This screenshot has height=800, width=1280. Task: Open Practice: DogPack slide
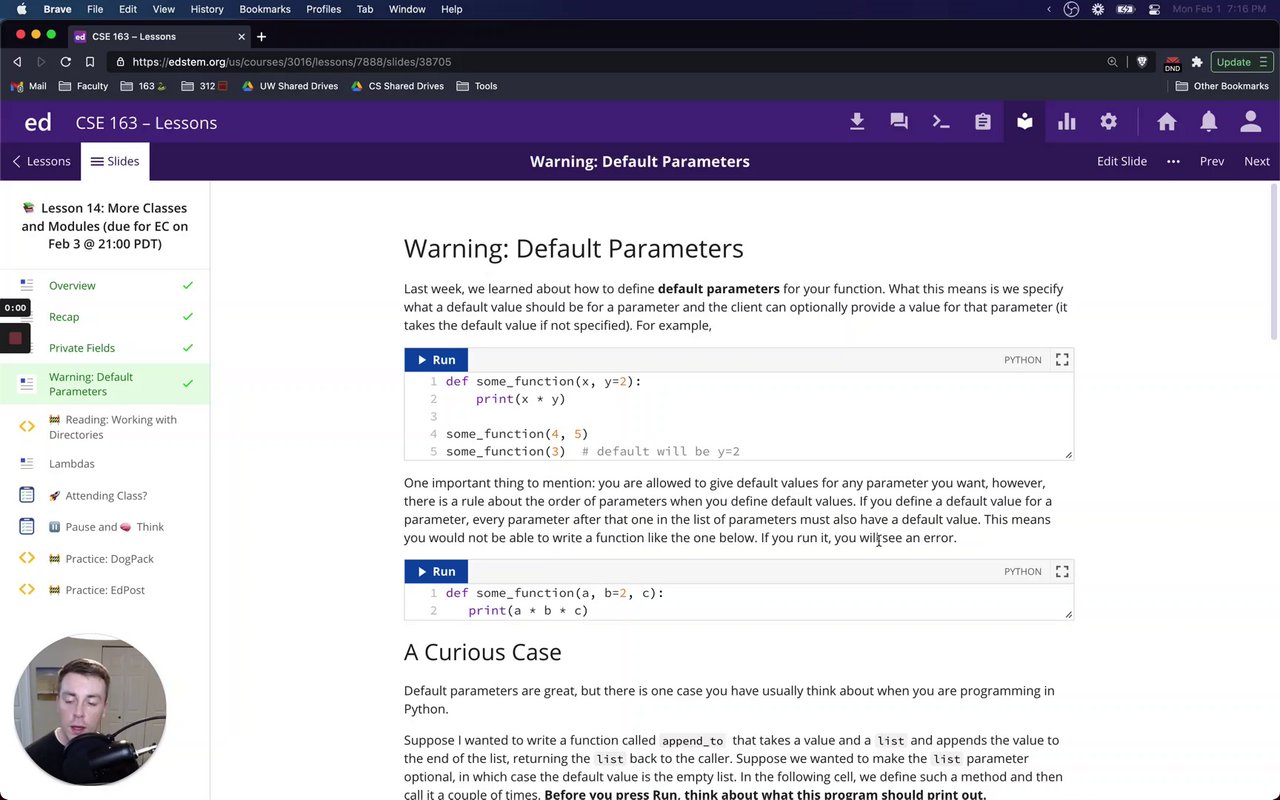click(x=105, y=559)
